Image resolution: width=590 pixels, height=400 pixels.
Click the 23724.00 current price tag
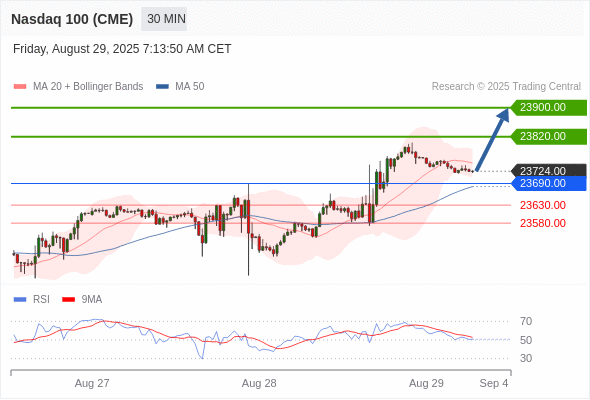(549, 171)
